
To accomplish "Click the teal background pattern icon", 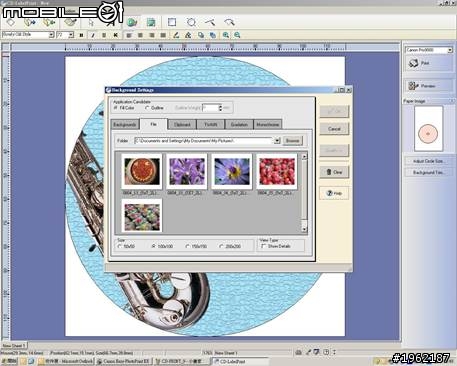I will tap(151, 22).
